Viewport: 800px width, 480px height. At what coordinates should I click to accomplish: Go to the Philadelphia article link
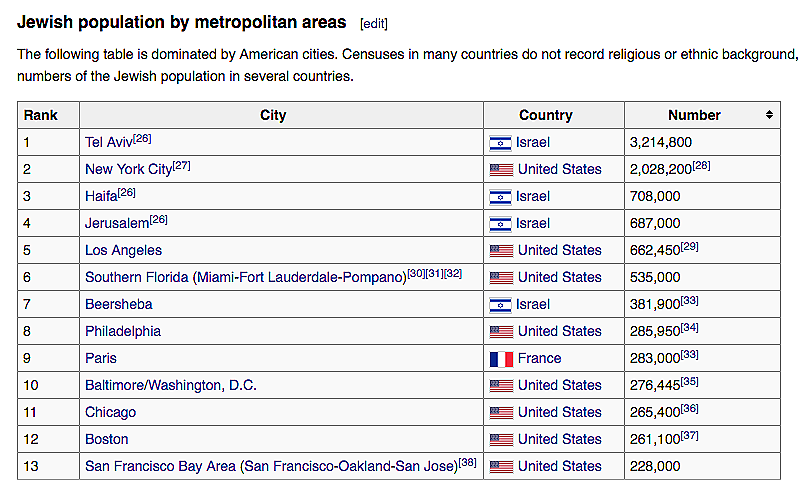(x=122, y=332)
